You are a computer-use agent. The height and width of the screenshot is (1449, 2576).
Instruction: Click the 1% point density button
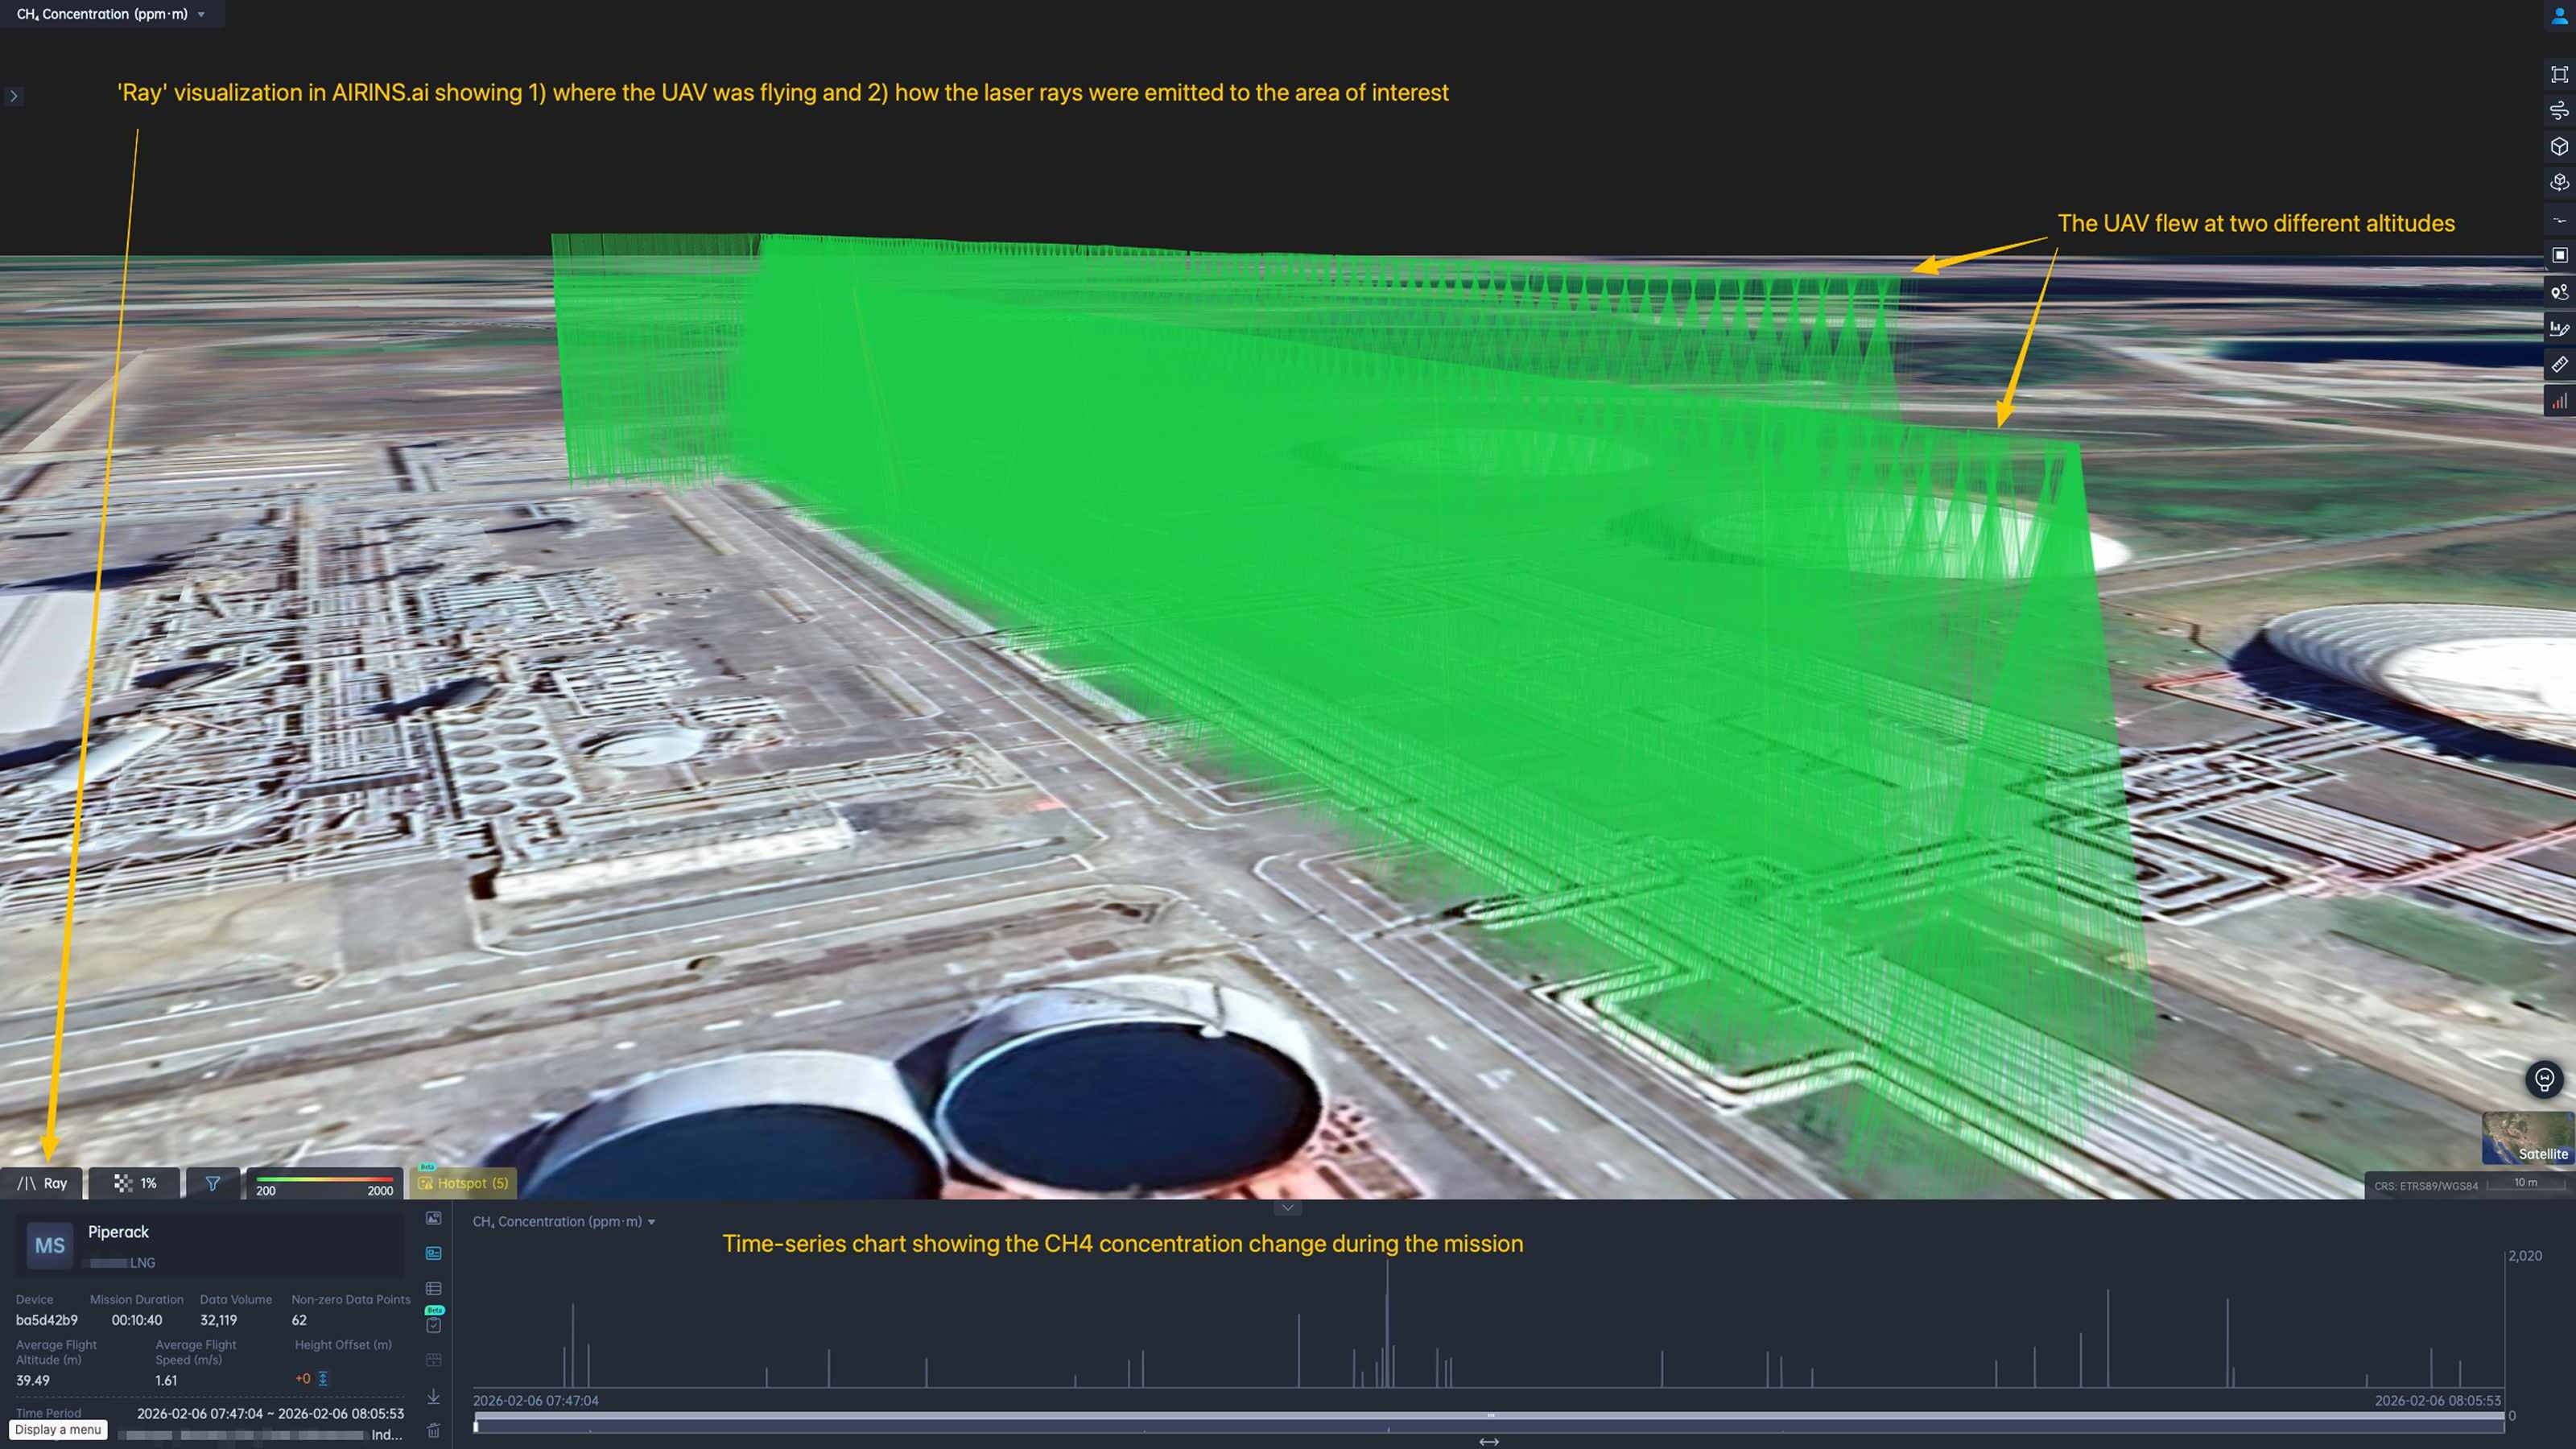(x=135, y=1183)
